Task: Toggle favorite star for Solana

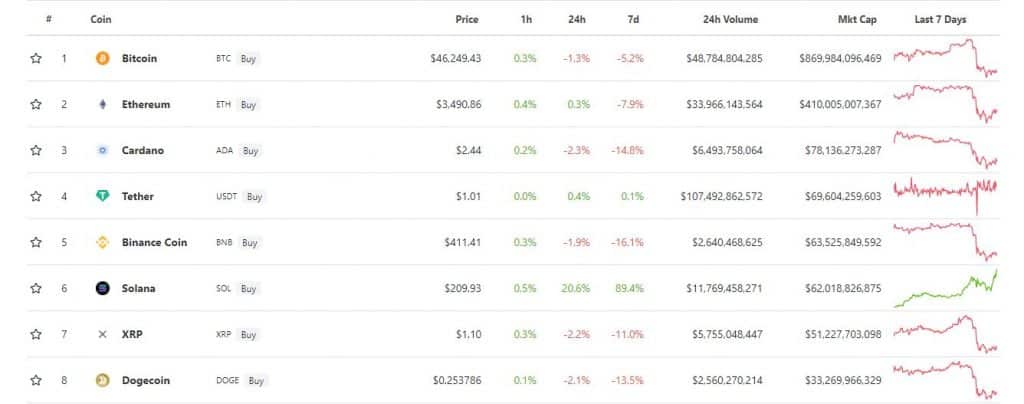Action: point(36,288)
